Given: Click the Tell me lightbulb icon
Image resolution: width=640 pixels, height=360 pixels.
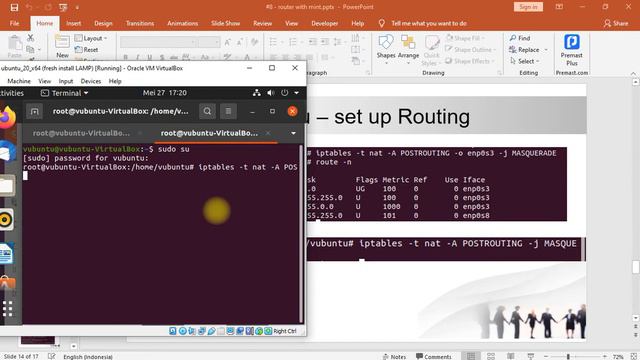Looking at the screenshot, I should pyautogui.click(x=382, y=23).
